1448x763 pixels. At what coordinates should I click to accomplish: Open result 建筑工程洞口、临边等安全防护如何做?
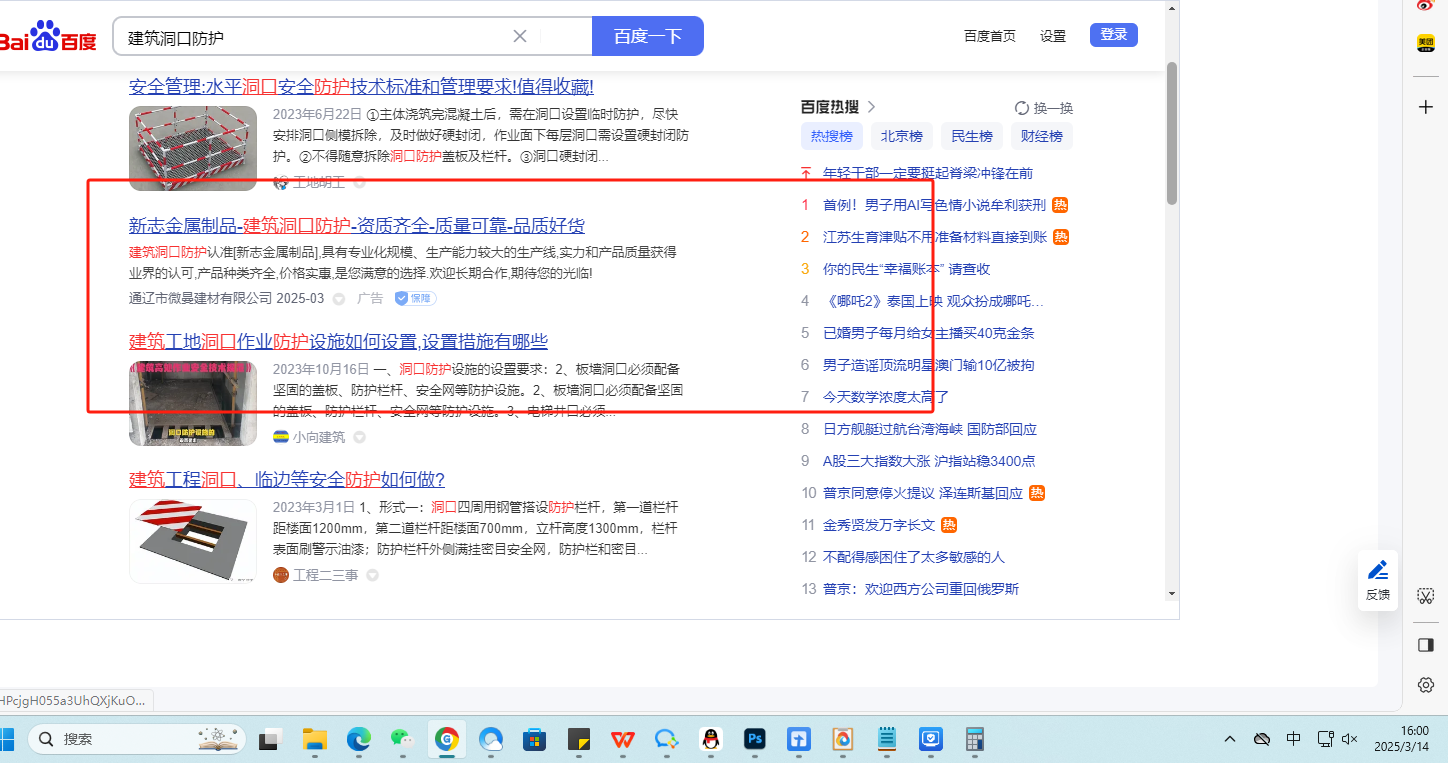(x=287, y=479)
